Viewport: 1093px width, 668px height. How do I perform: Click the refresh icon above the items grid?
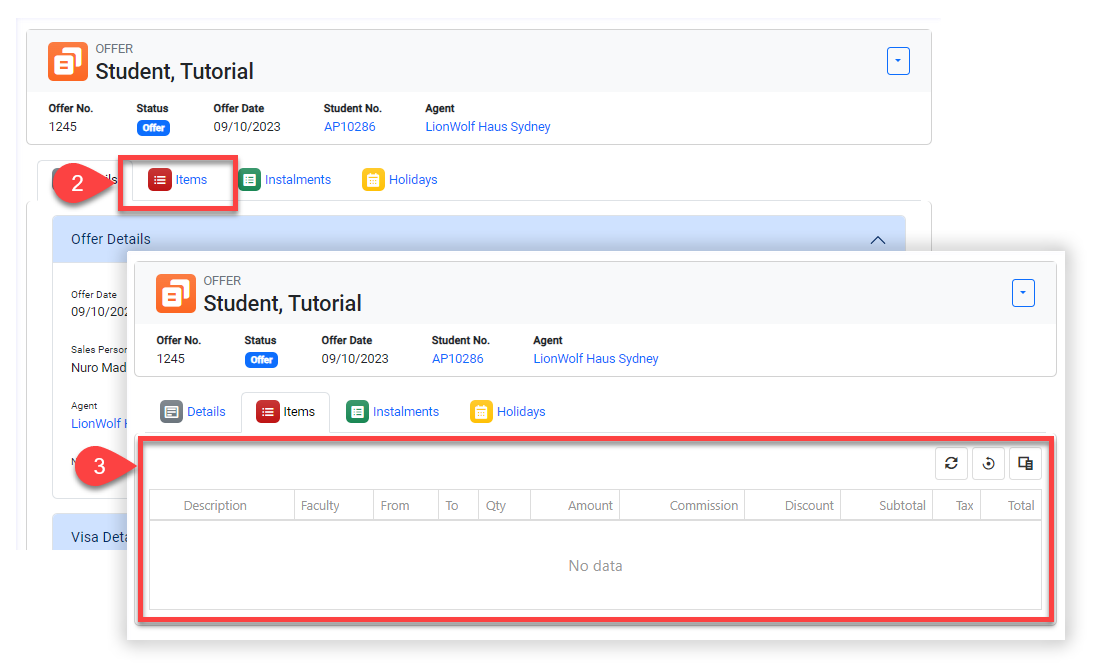point(951,463)
